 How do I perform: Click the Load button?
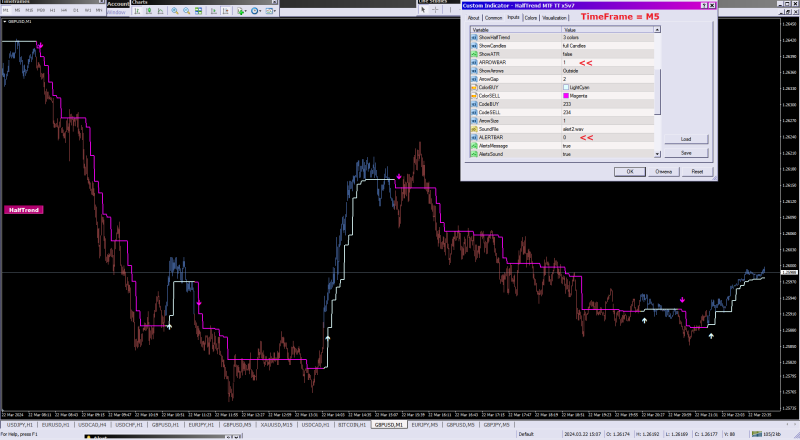(686, 139)
